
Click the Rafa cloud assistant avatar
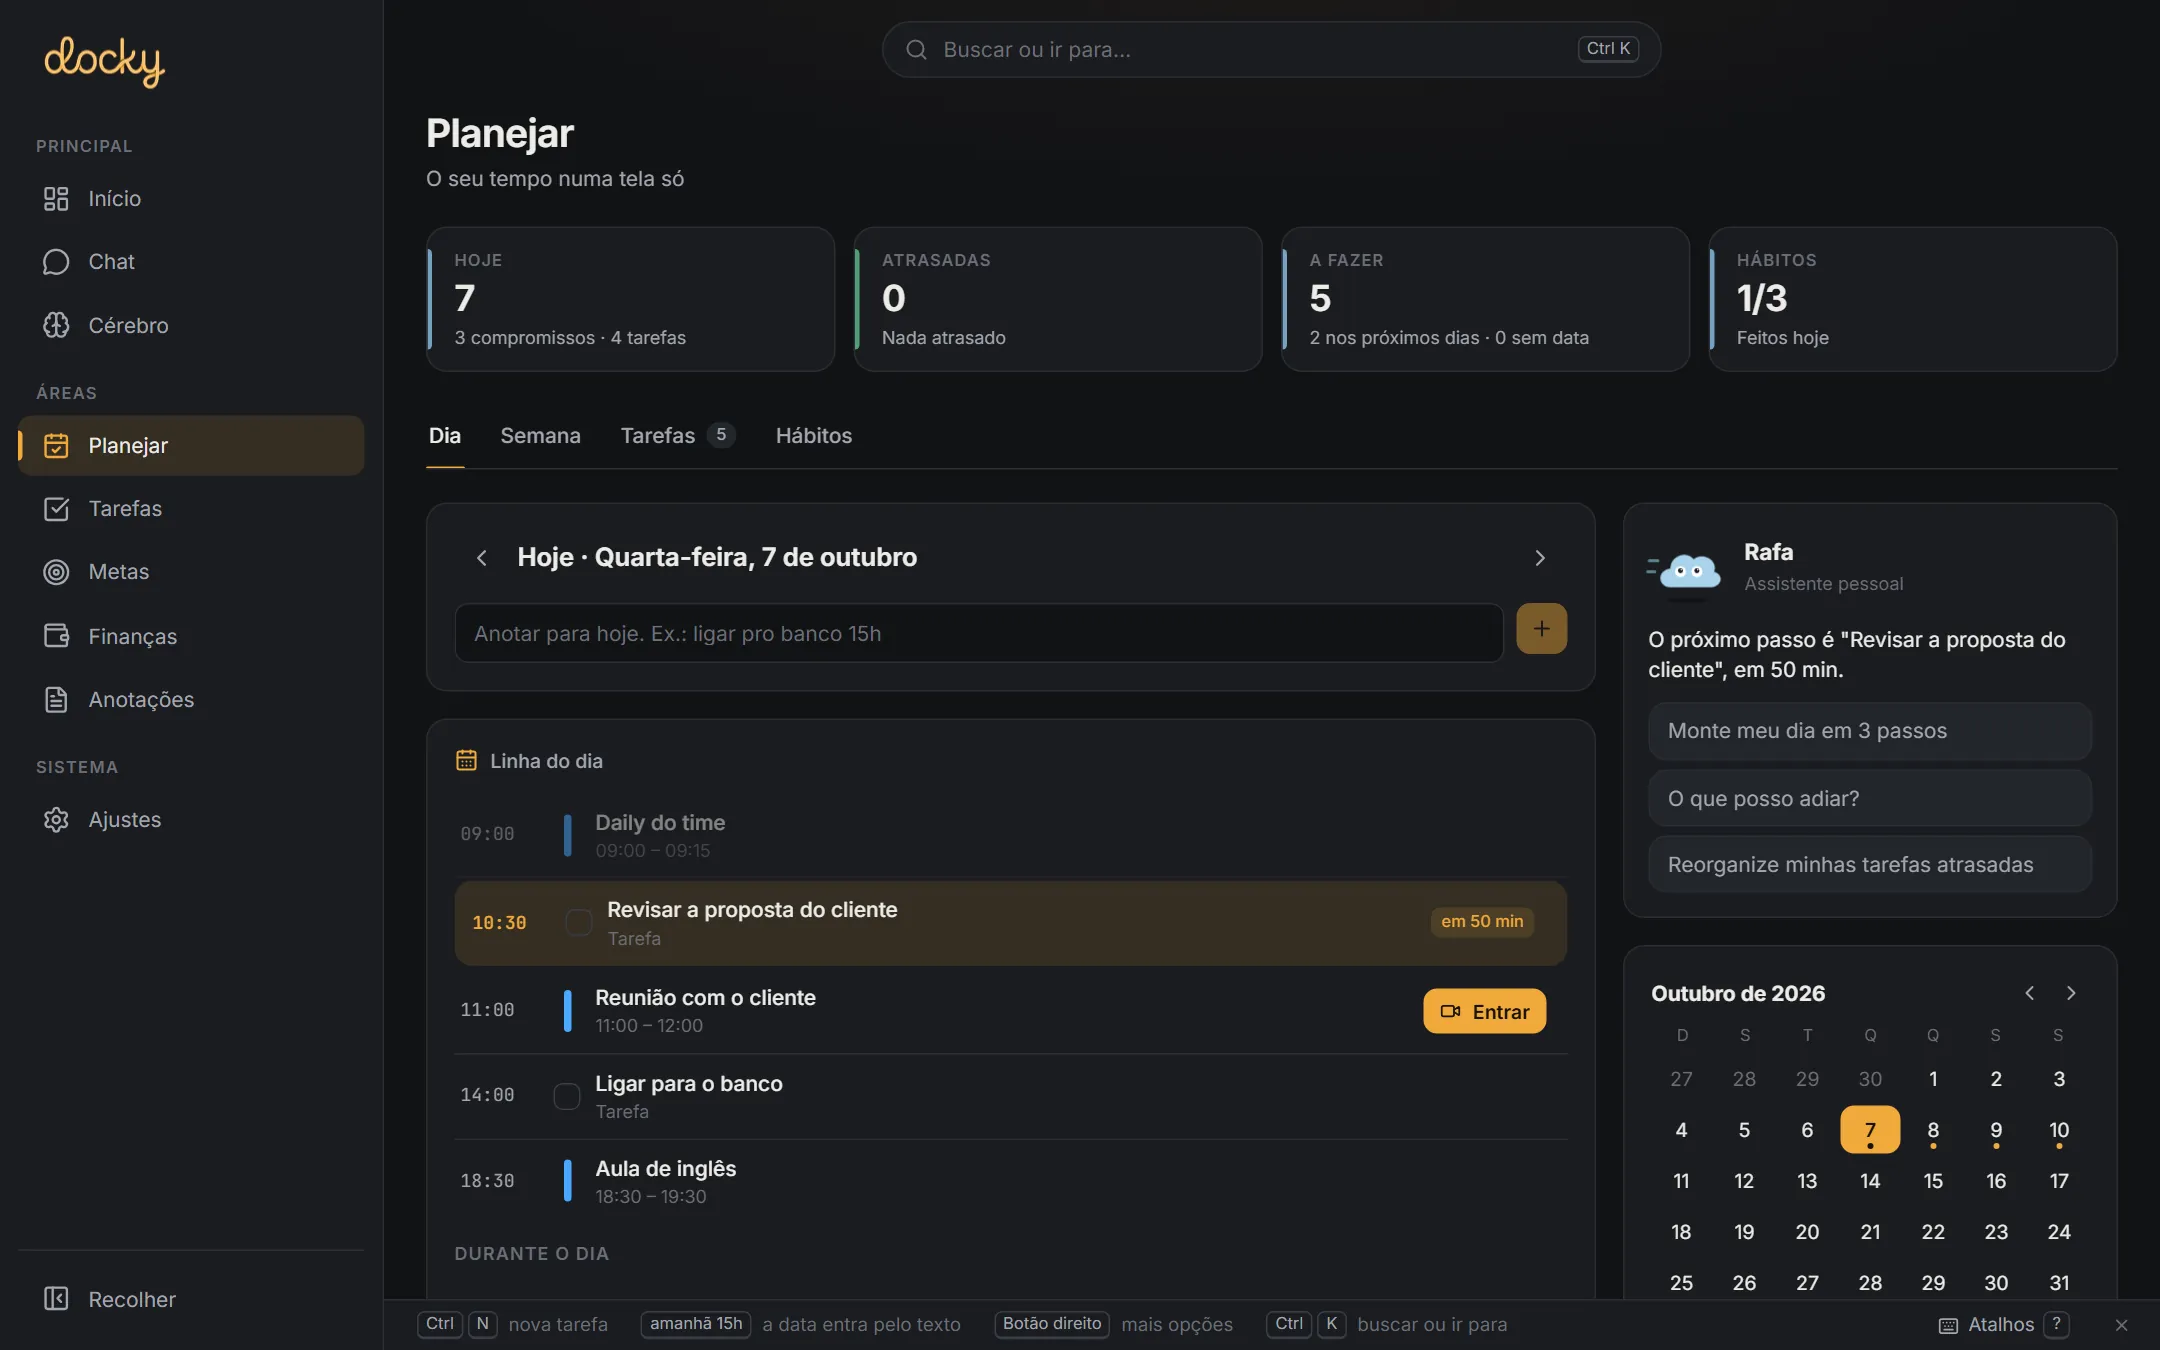click(1686, 570)
